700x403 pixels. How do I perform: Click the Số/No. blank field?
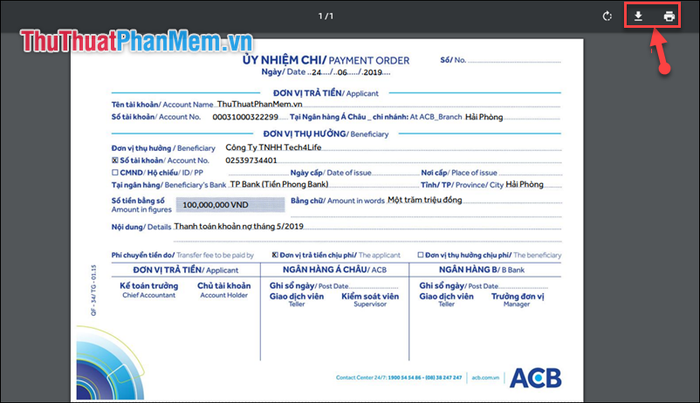pos(514,60)
